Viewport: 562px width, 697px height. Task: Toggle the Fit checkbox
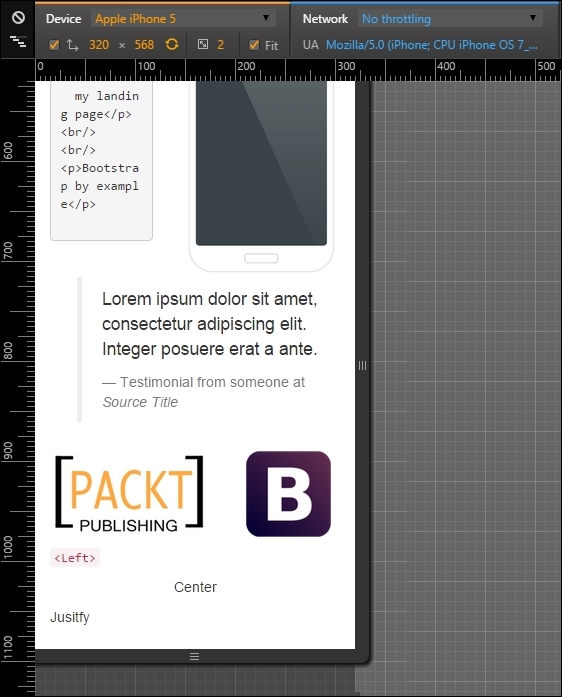[x=254, y=45]
